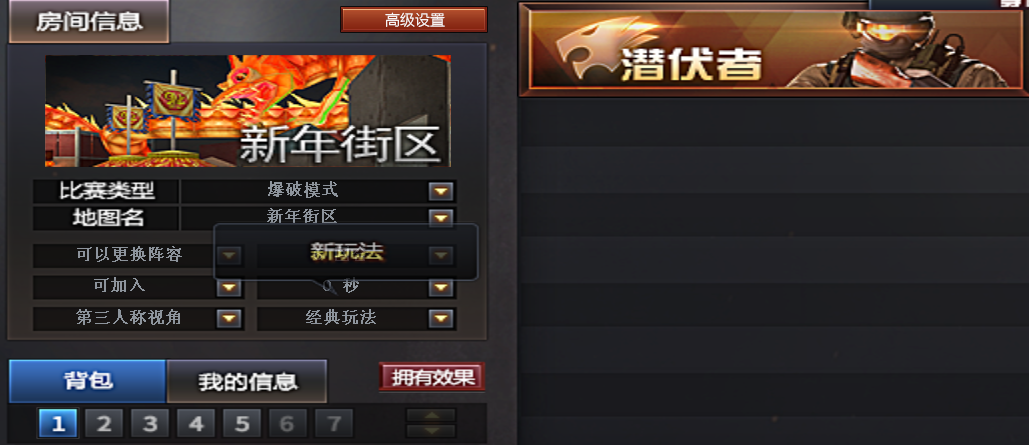
Task: Select backpack slot 3
Action: click(150, 423)
